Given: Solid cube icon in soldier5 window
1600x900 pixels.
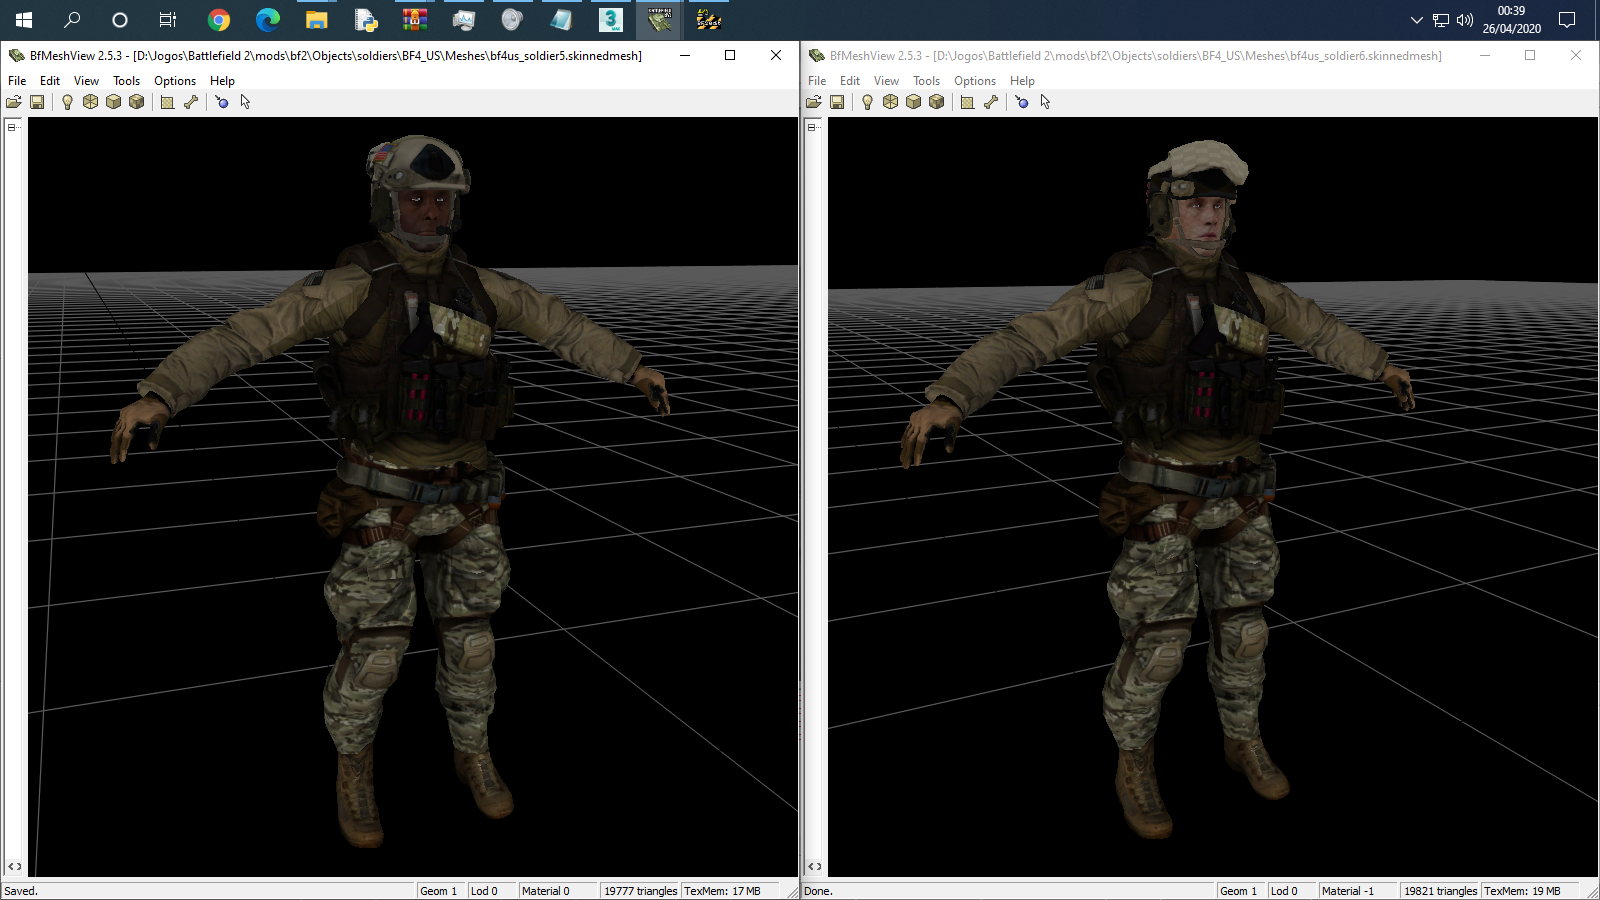Looking at the screenshot, I should click(113, 102).
